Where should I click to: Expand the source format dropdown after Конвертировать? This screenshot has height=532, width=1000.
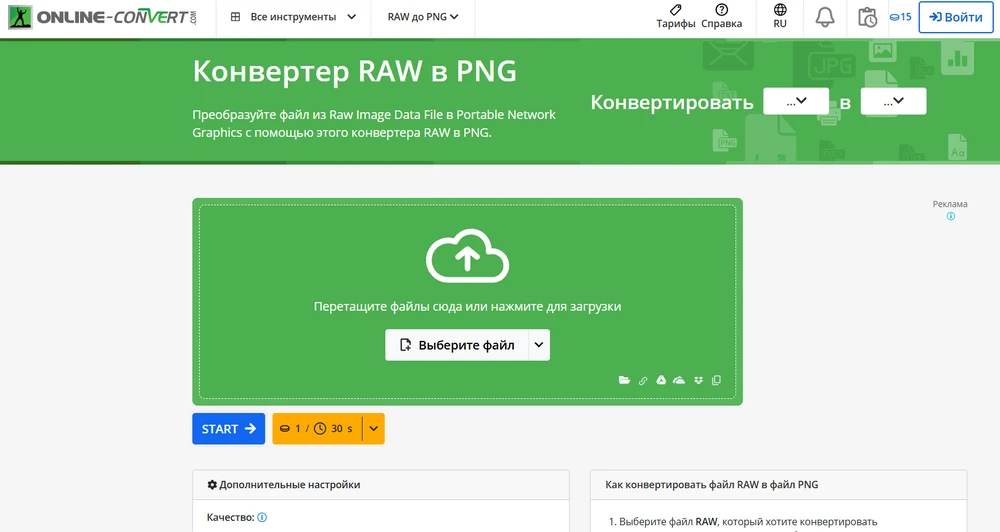(x=796, y=101)
